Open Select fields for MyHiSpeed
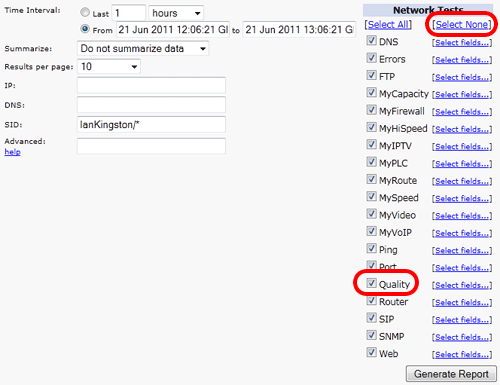 (x=462, y=129)
